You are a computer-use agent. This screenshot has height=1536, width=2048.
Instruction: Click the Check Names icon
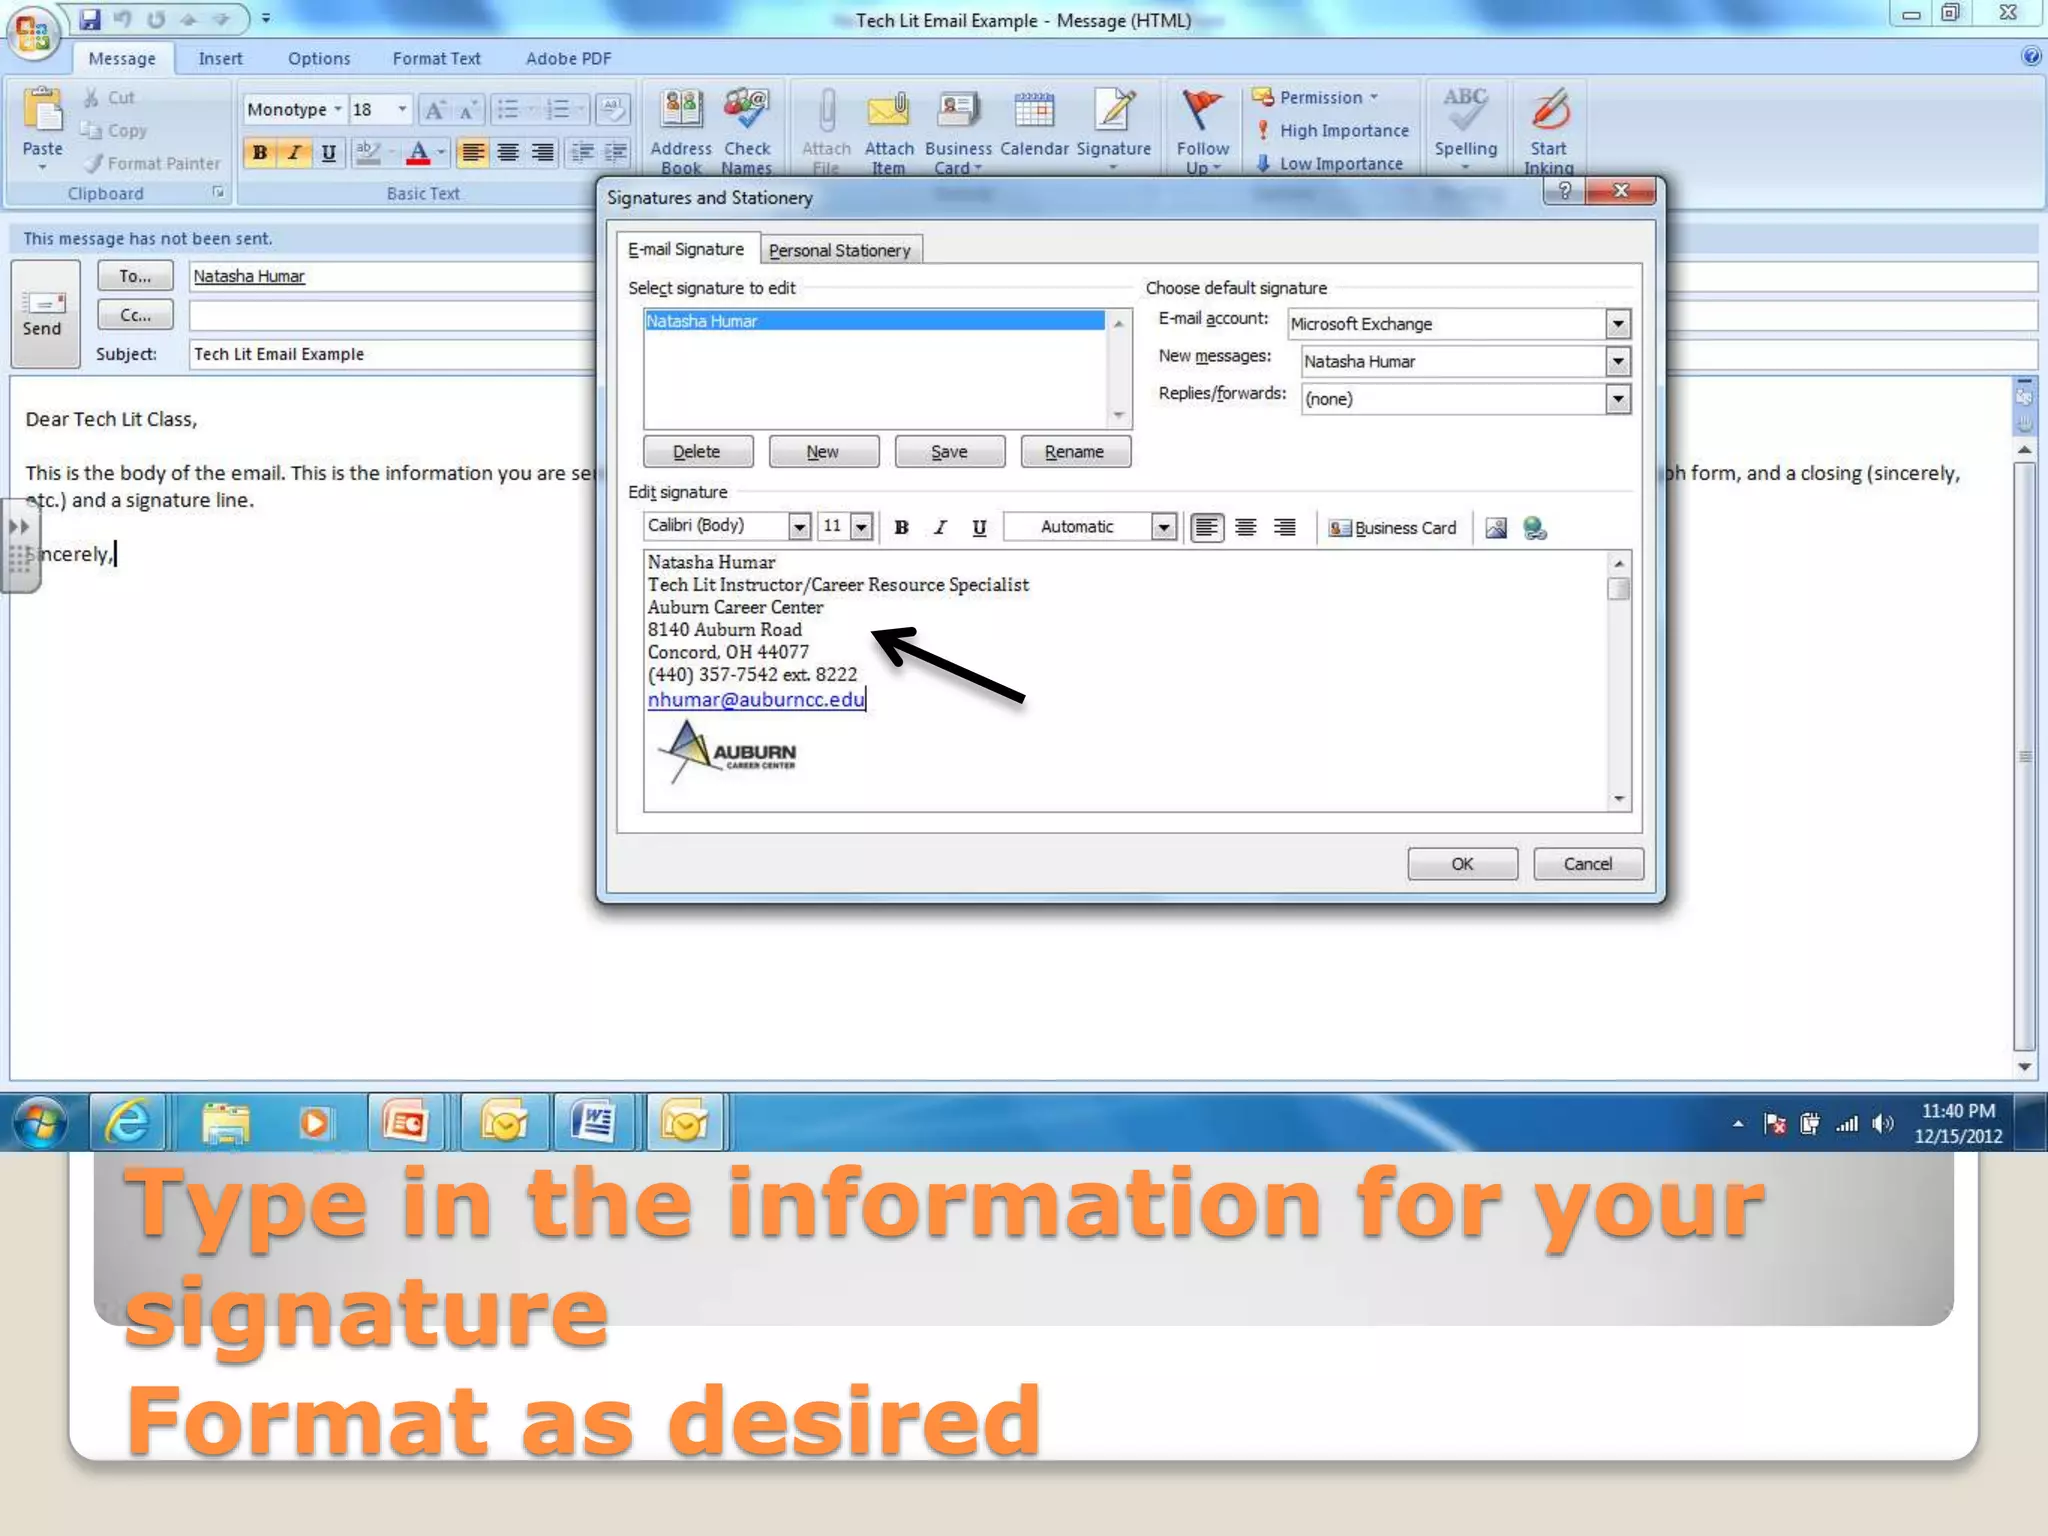pos(746,131)
